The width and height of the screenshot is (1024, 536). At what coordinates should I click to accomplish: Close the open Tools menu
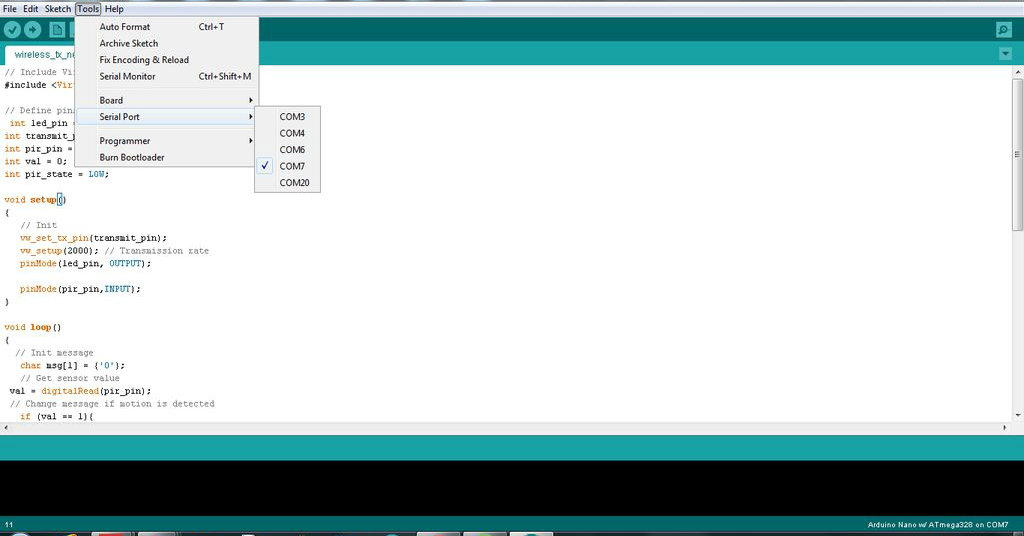[88, 9]
